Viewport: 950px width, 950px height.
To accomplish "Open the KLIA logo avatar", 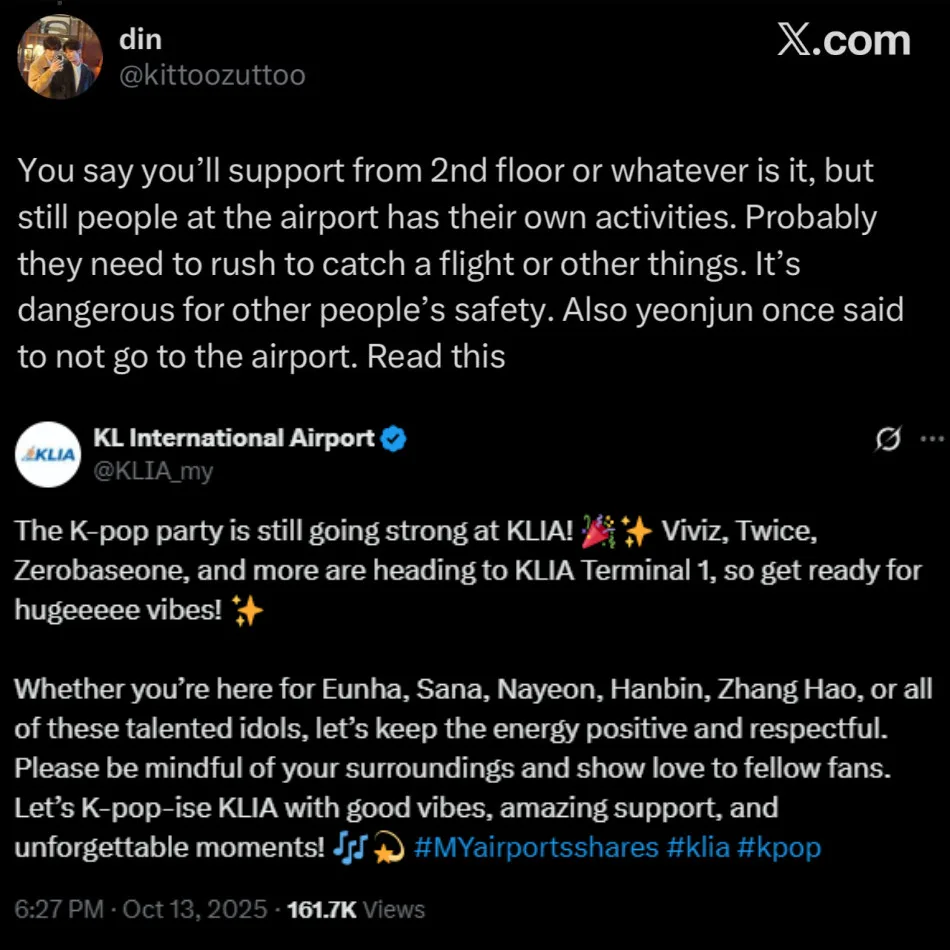I will [x=48, y=454].
